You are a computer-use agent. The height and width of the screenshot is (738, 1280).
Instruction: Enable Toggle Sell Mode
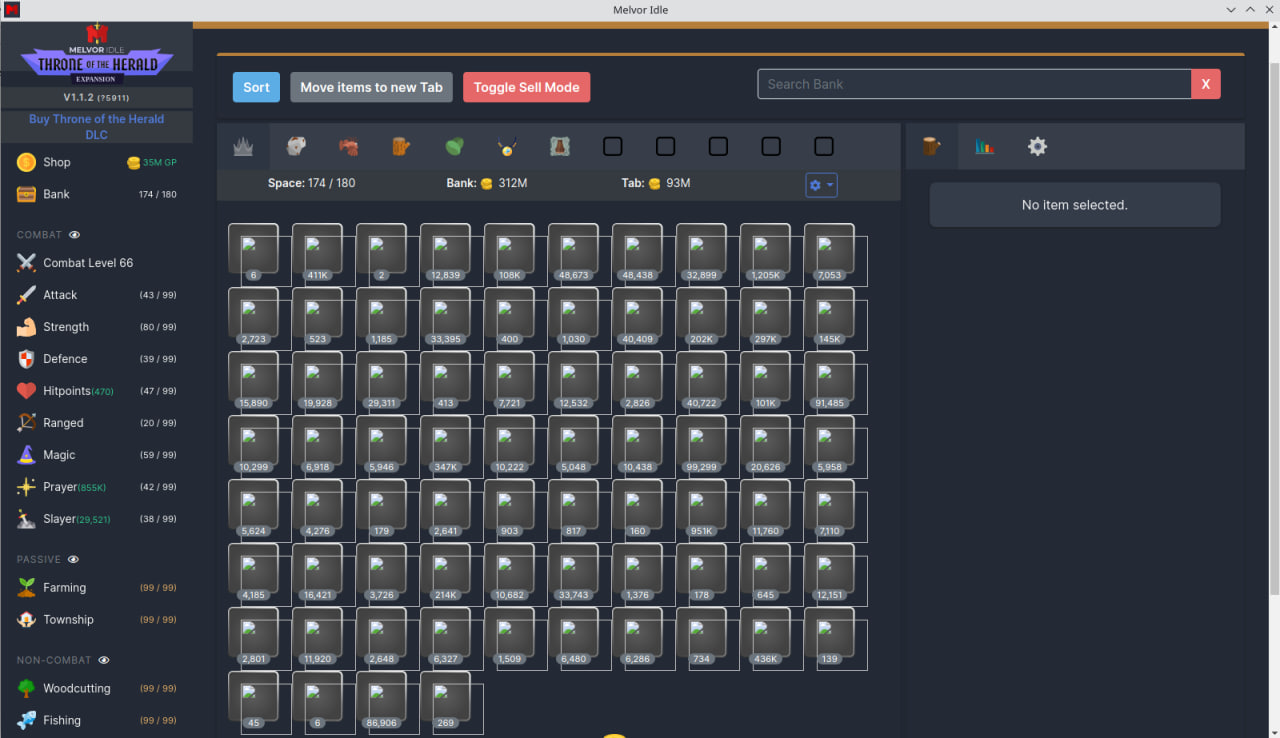tap(526, 87)
